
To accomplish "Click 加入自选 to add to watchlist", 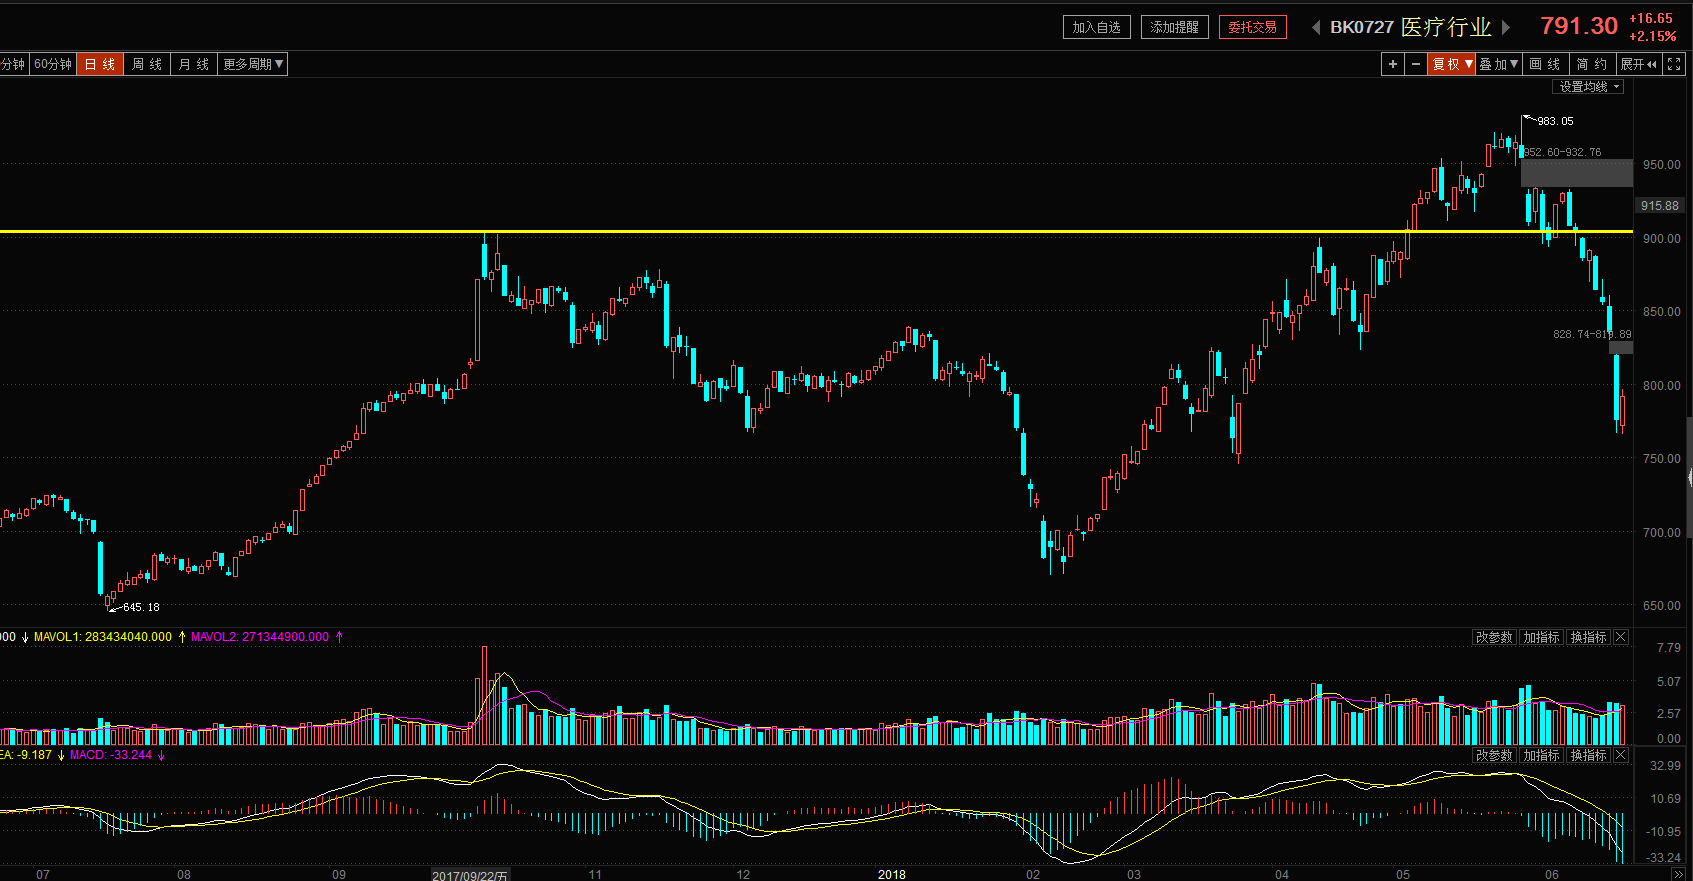I will pos(1096,27).
